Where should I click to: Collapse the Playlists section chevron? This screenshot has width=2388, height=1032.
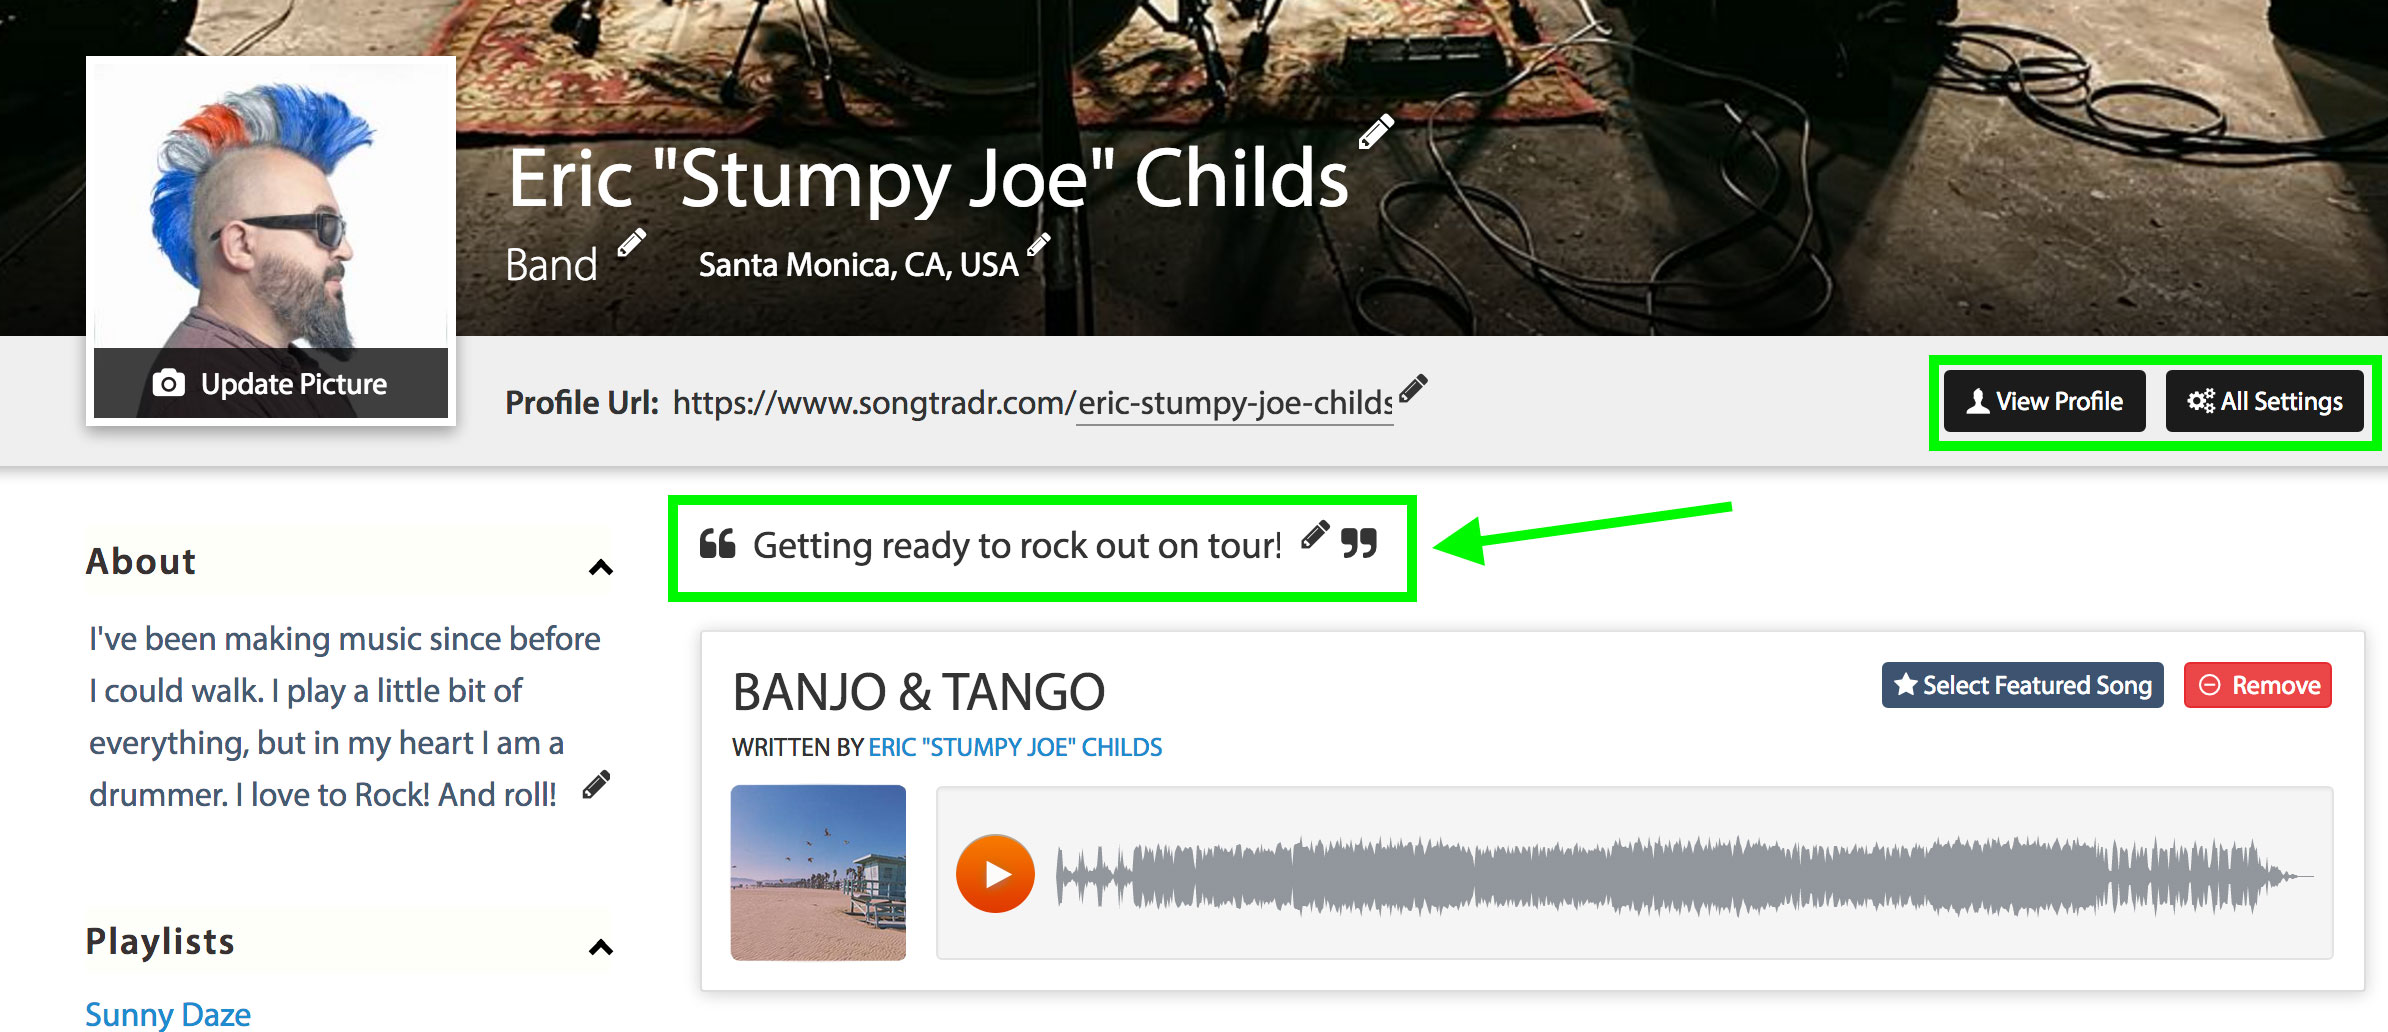click(x=600, y=947)
